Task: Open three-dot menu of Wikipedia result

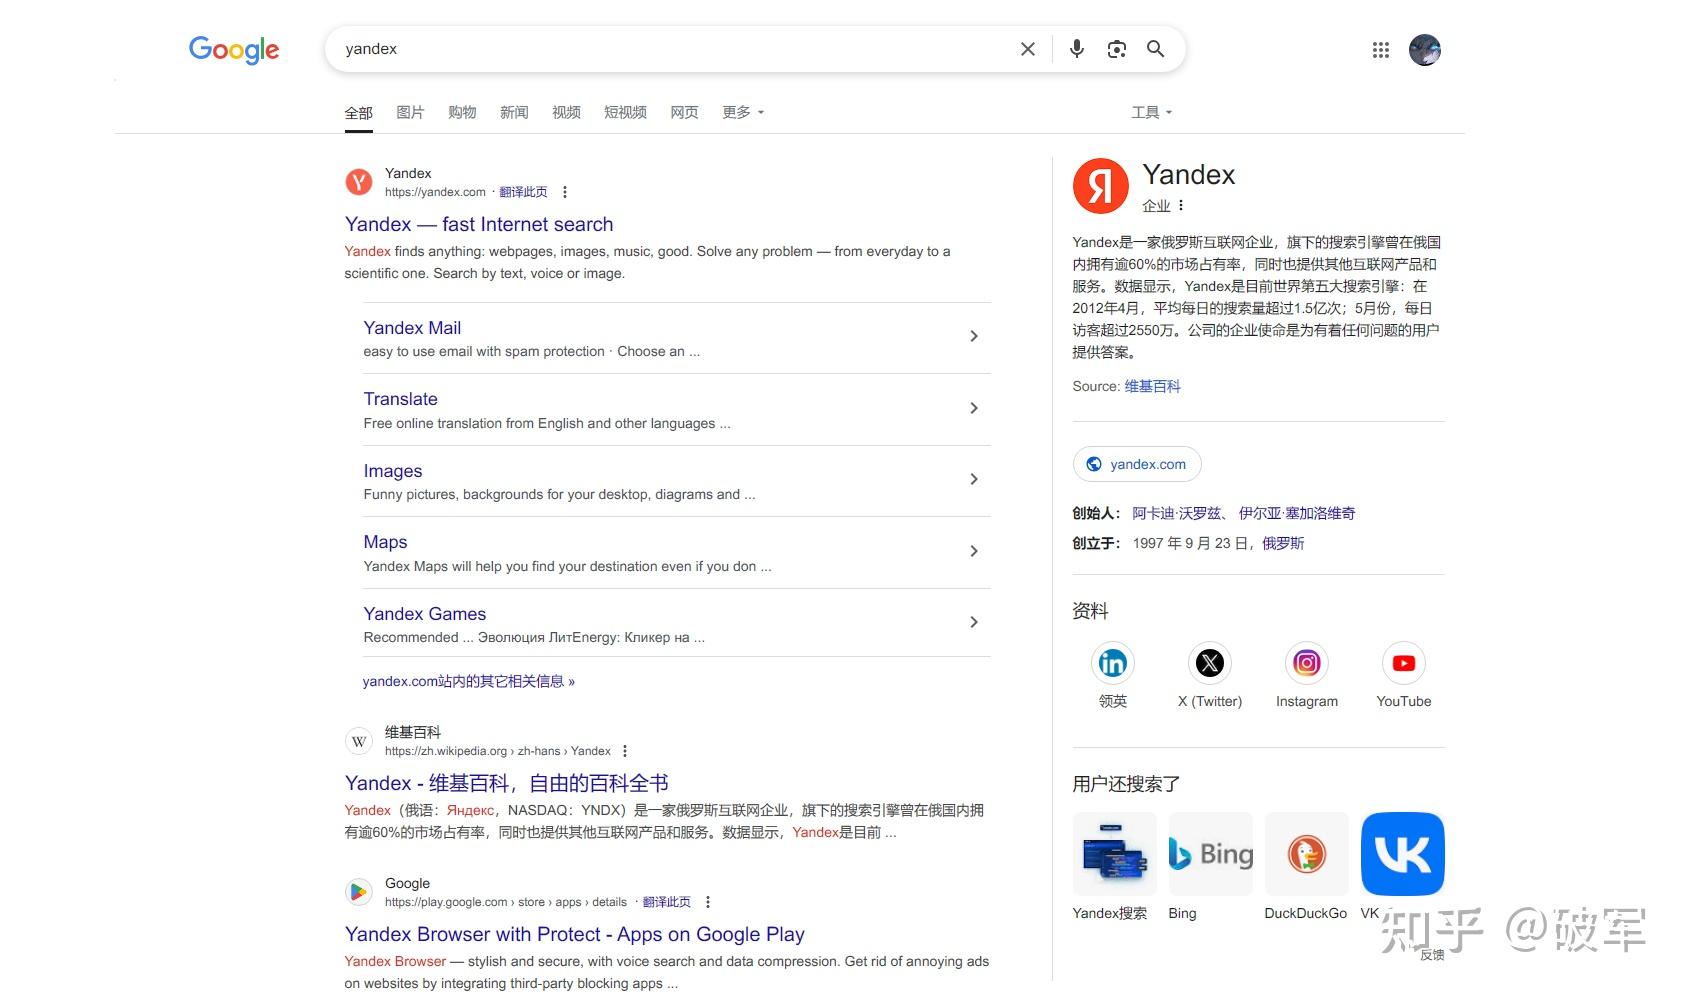Action: pos(625,751)
